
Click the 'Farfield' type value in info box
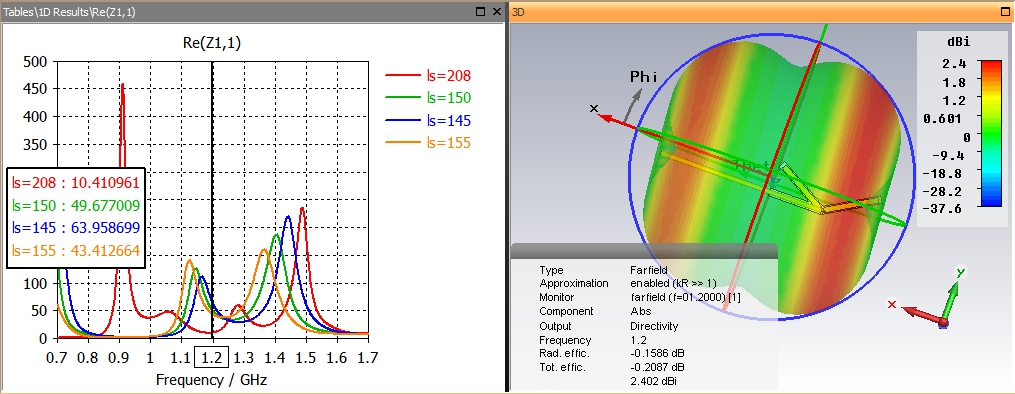click(x=648, y=270)
